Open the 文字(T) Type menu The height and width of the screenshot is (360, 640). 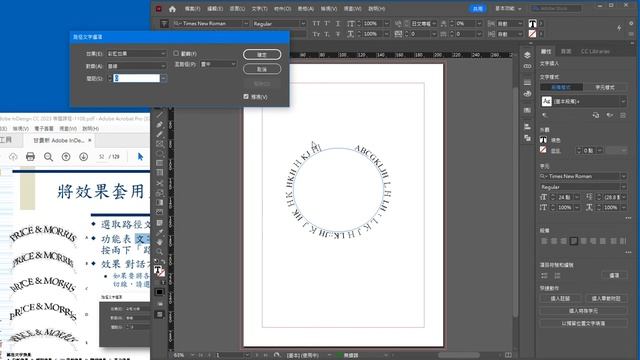click(259, 9)
